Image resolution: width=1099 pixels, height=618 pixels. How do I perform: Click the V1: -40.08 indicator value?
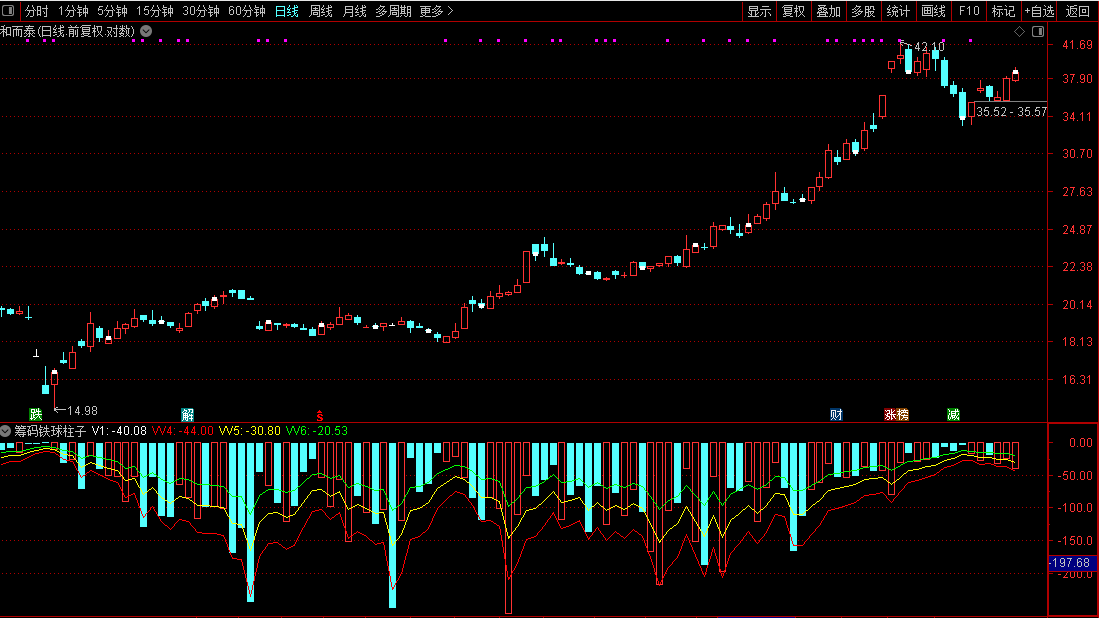coord(119,431)
